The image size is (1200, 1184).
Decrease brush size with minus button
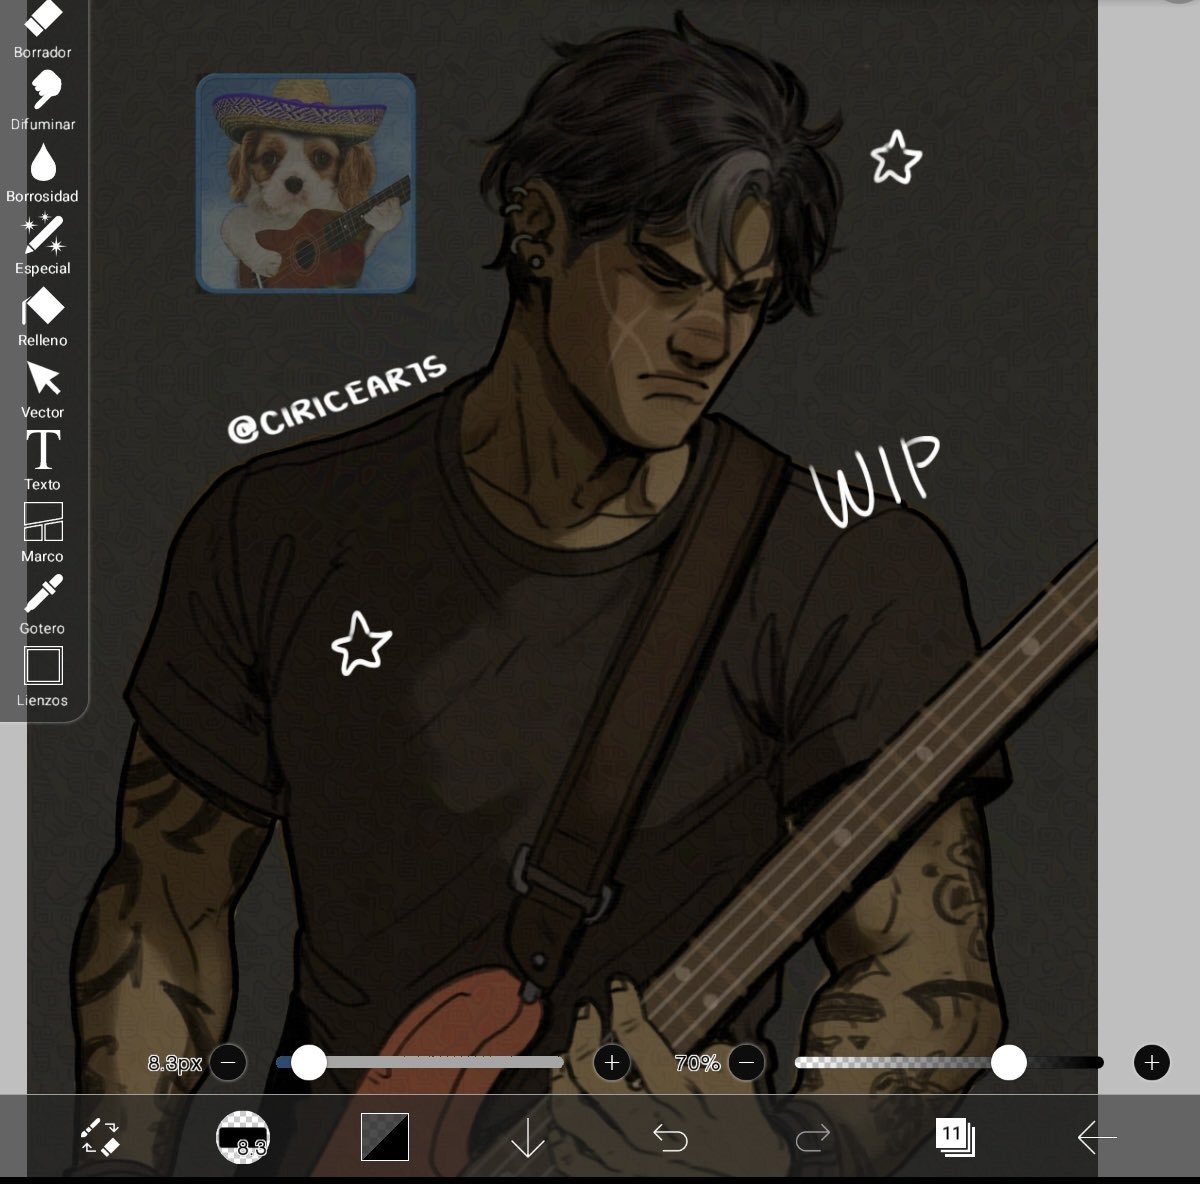(x=228, y=1062)
